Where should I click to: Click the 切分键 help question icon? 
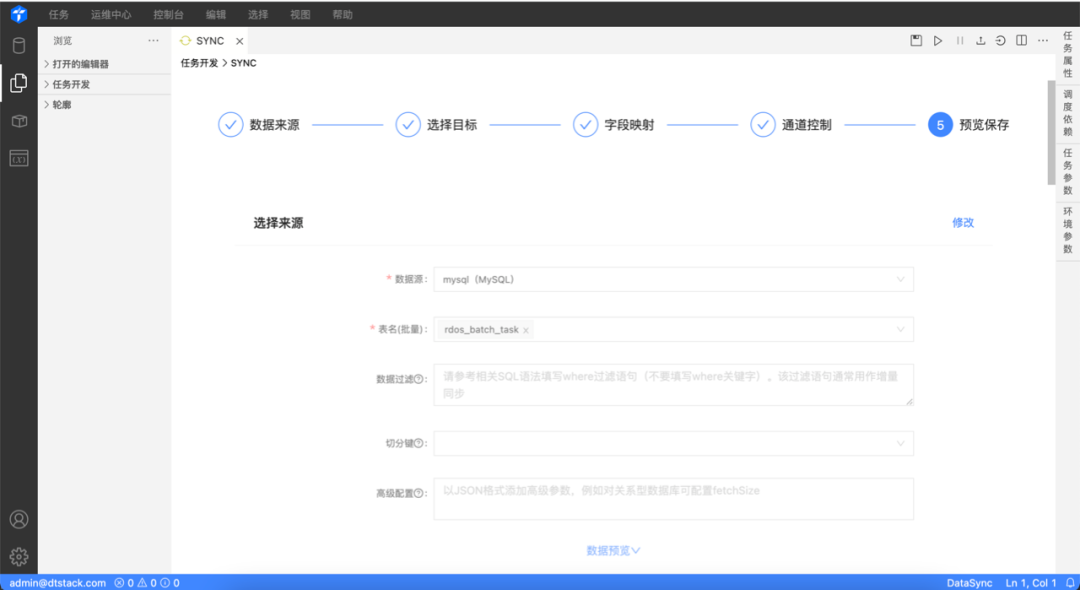tap(418, 443)
